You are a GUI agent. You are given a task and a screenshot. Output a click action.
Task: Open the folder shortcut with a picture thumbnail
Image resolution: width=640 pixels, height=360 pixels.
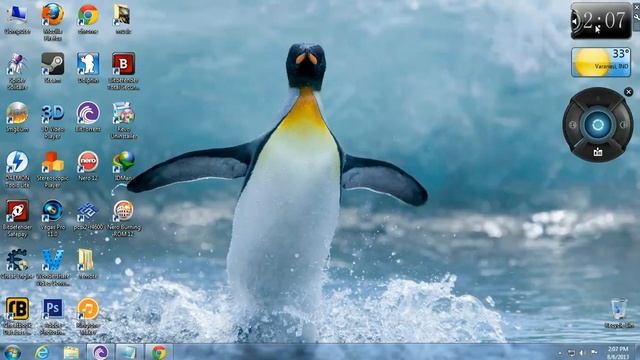[123, 19]
